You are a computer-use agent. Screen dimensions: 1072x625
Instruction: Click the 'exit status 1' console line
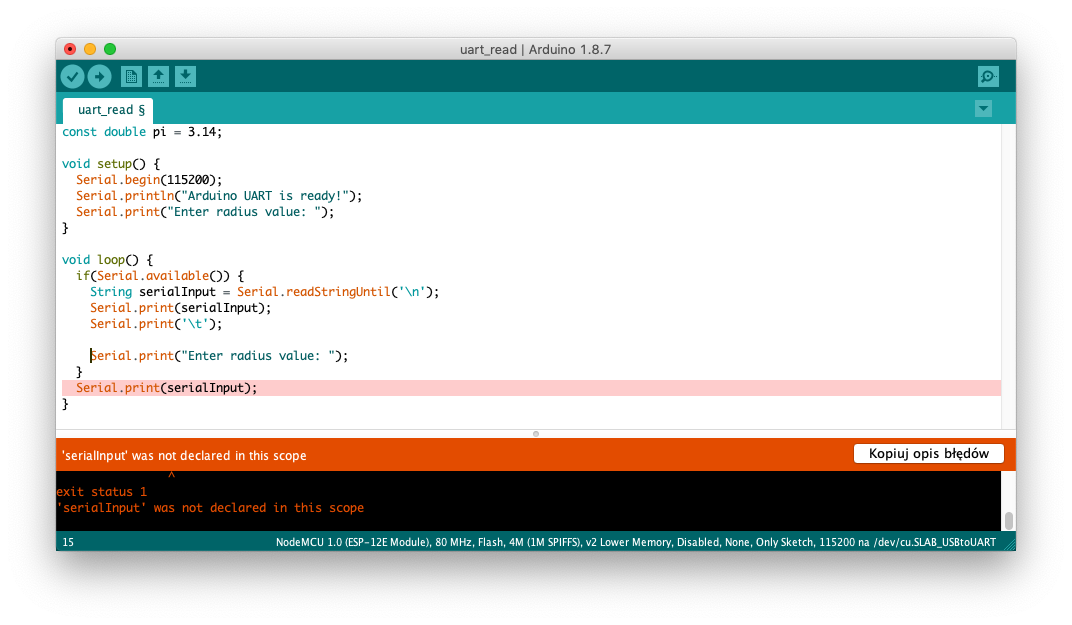(101, 492)
